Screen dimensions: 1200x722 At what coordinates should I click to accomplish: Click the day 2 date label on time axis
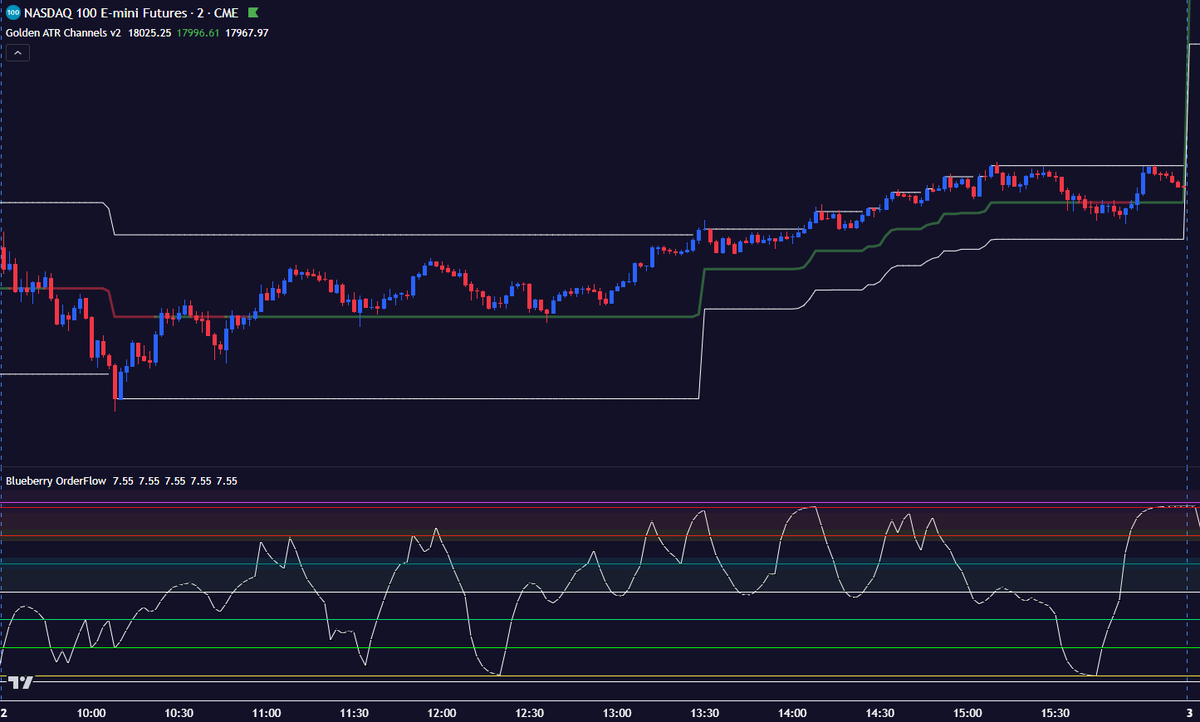tap(5, 713)
